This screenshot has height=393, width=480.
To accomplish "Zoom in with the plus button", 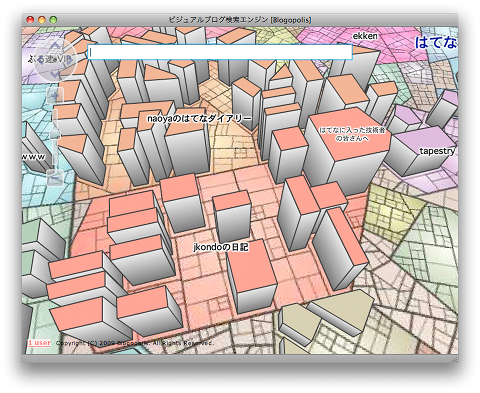I will pyautogui.click(x=55, y=96).
